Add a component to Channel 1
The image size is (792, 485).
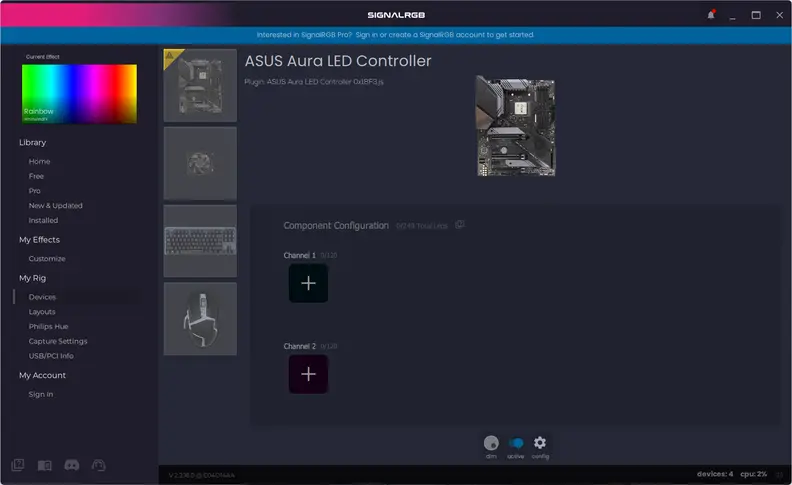pyautogui.click(x=308, y=283)
